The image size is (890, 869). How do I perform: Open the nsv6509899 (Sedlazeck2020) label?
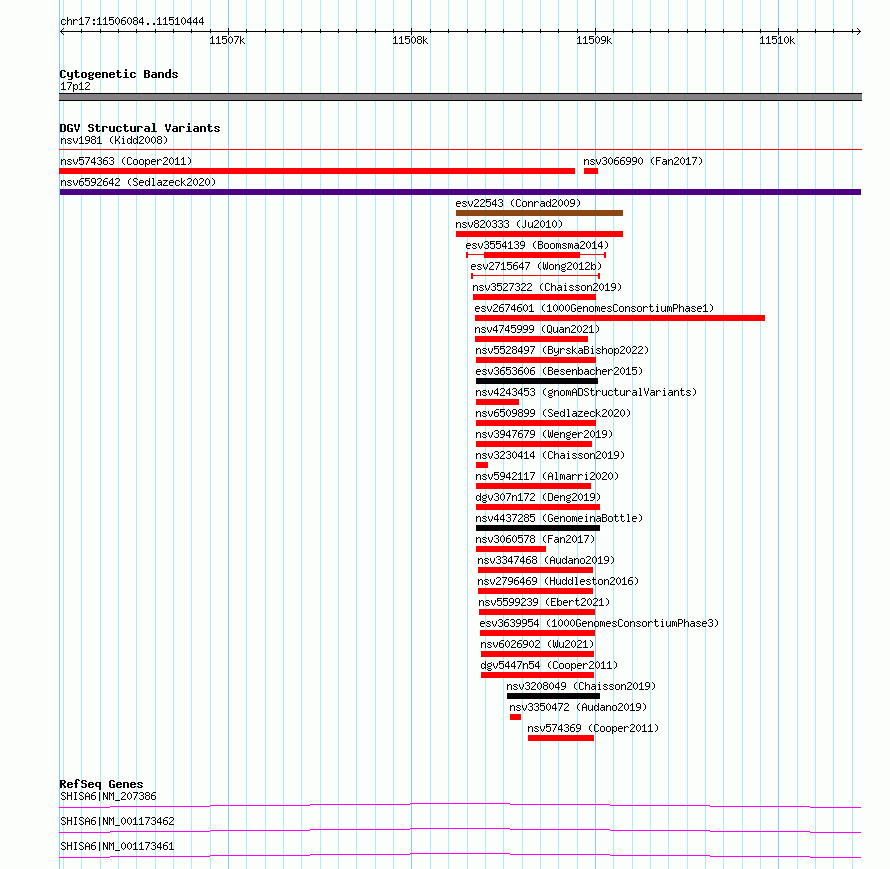point(553,413)
